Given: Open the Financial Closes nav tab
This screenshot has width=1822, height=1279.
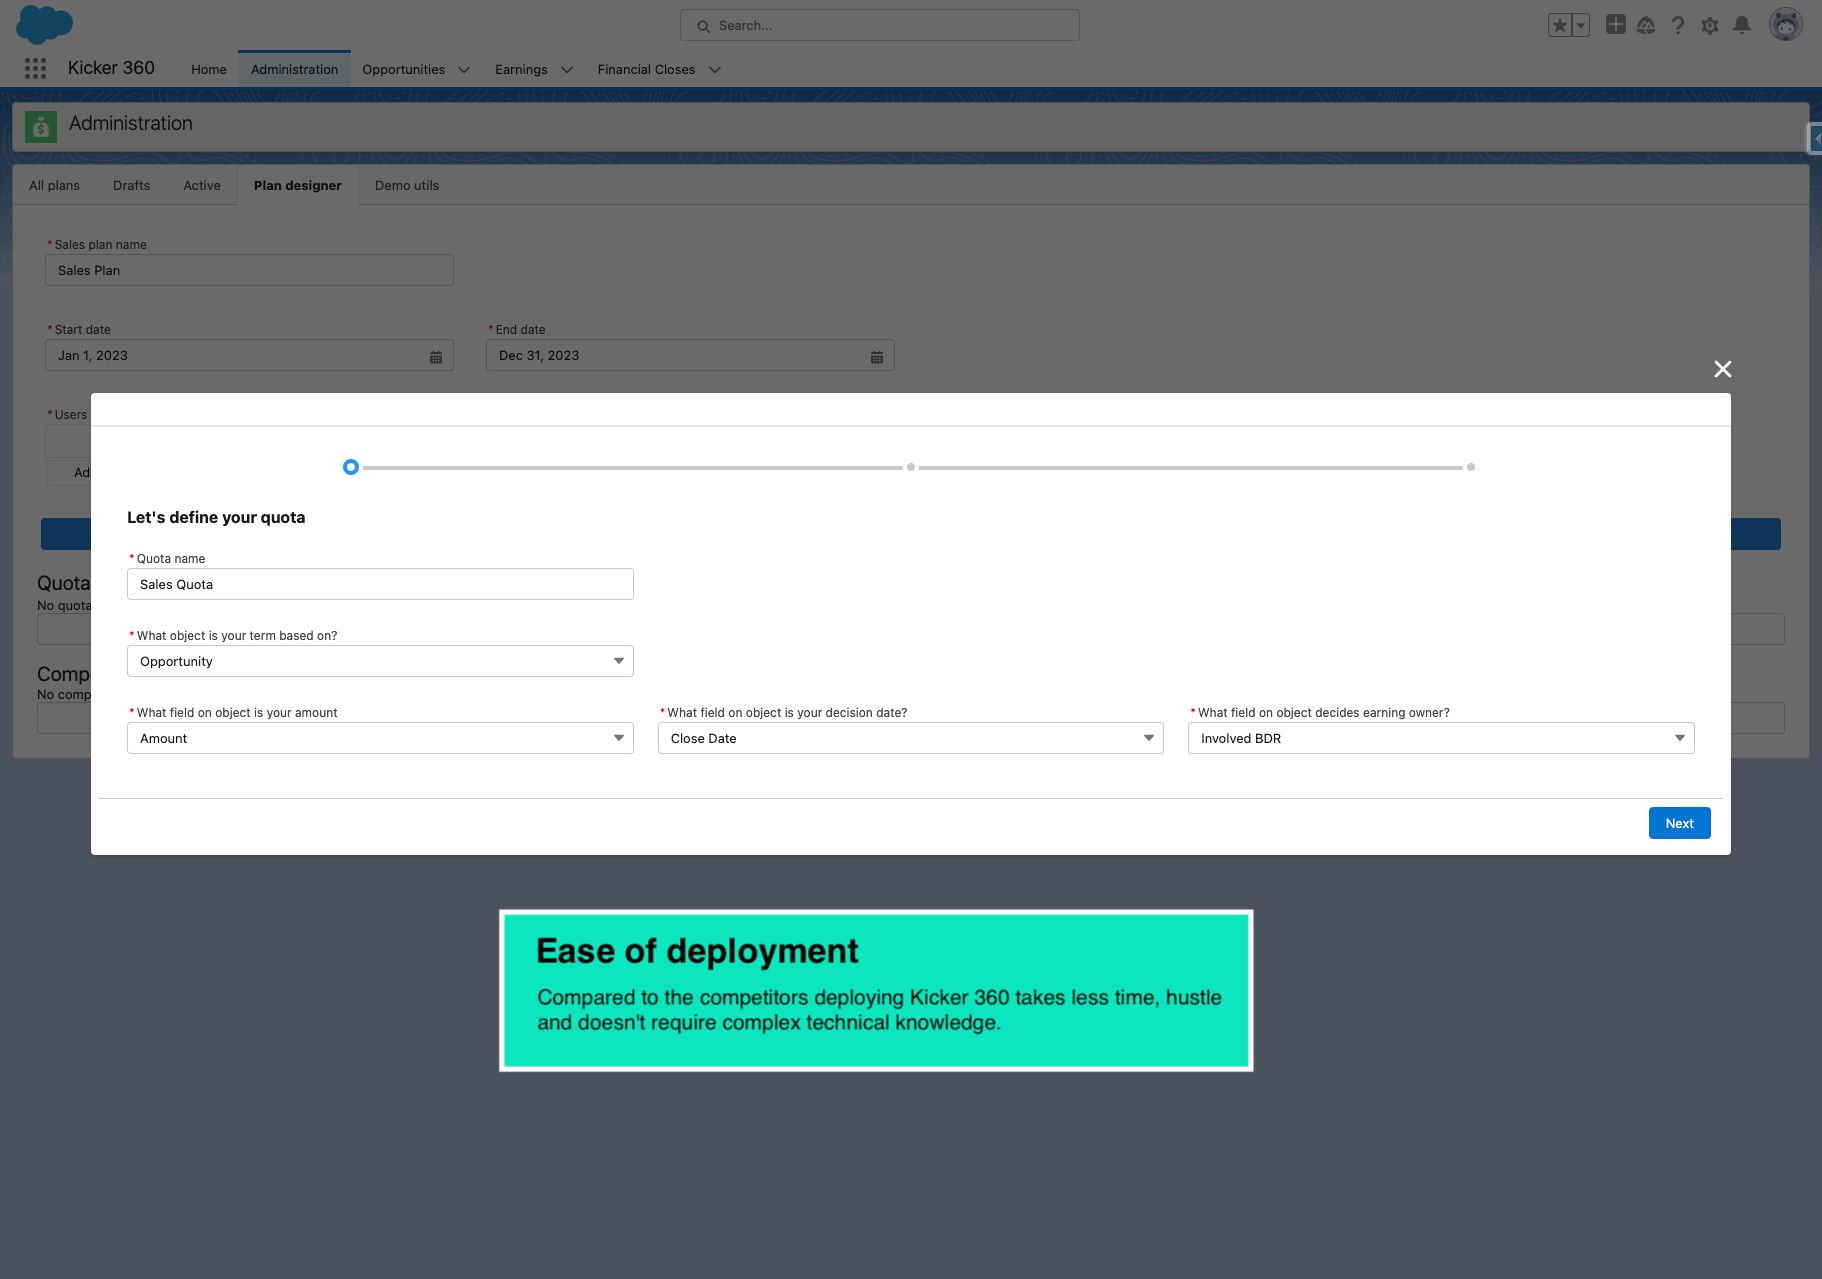Looking at the screenshot, I should 646,69.
